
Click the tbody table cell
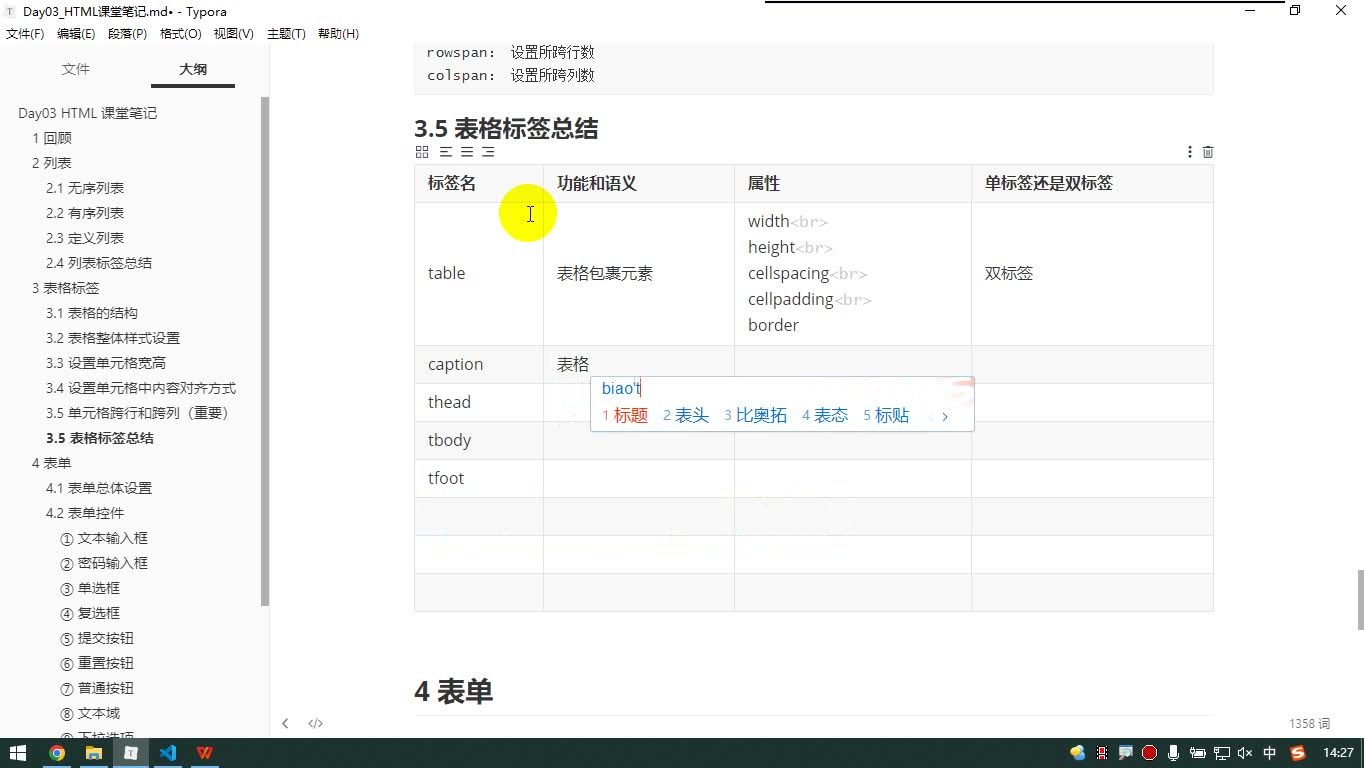coord(479,440)
